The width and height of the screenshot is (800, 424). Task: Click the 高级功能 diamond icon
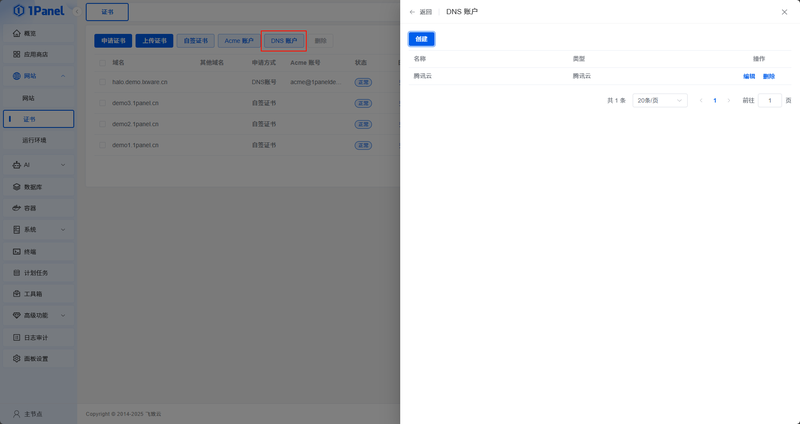click(17, 315)
